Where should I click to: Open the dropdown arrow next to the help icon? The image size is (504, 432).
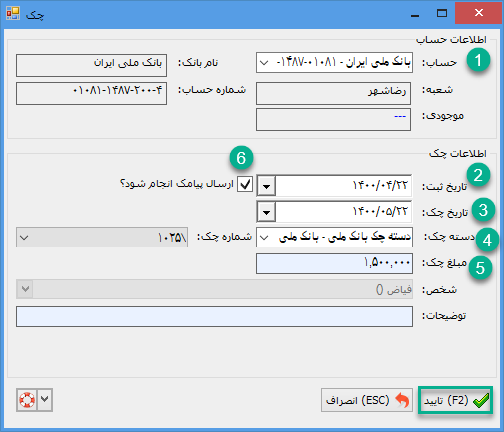[x=45, y=400]
